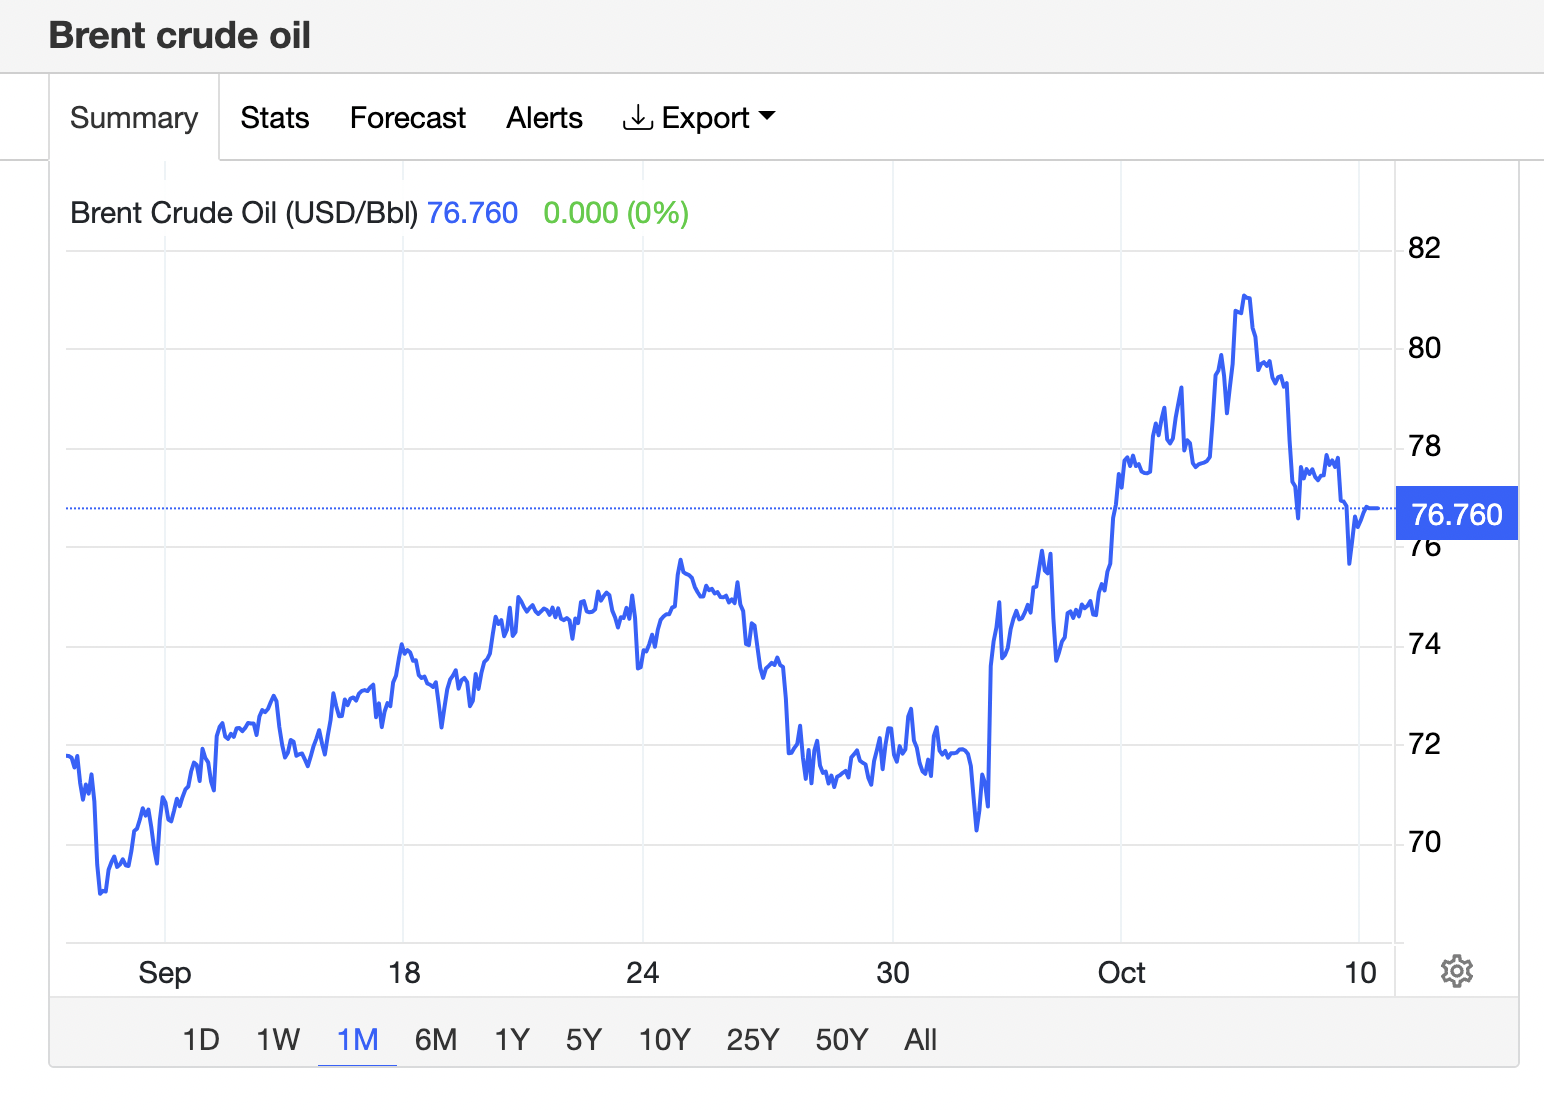
Task: Select the All time range
Action: [x=921, y=1040]
